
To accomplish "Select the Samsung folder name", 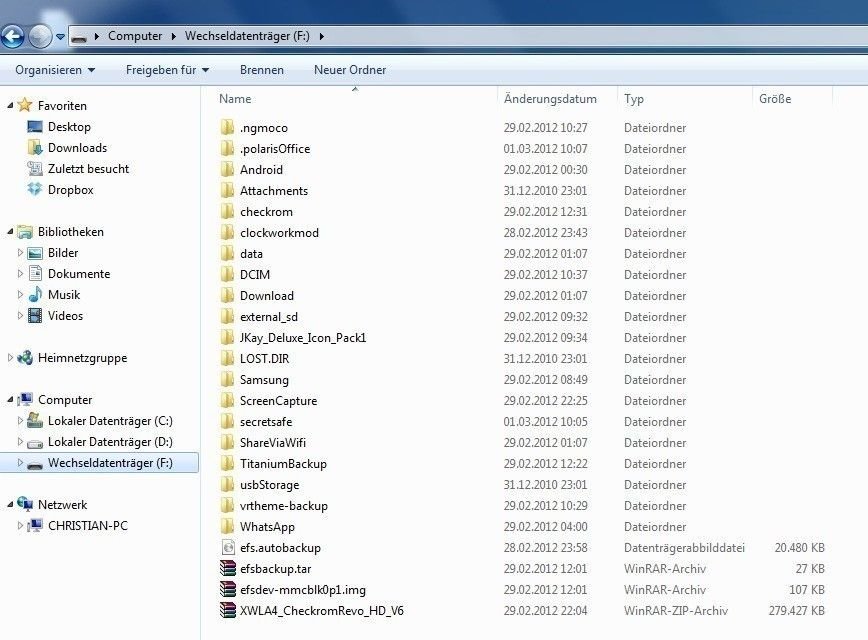I will (264, 380).
